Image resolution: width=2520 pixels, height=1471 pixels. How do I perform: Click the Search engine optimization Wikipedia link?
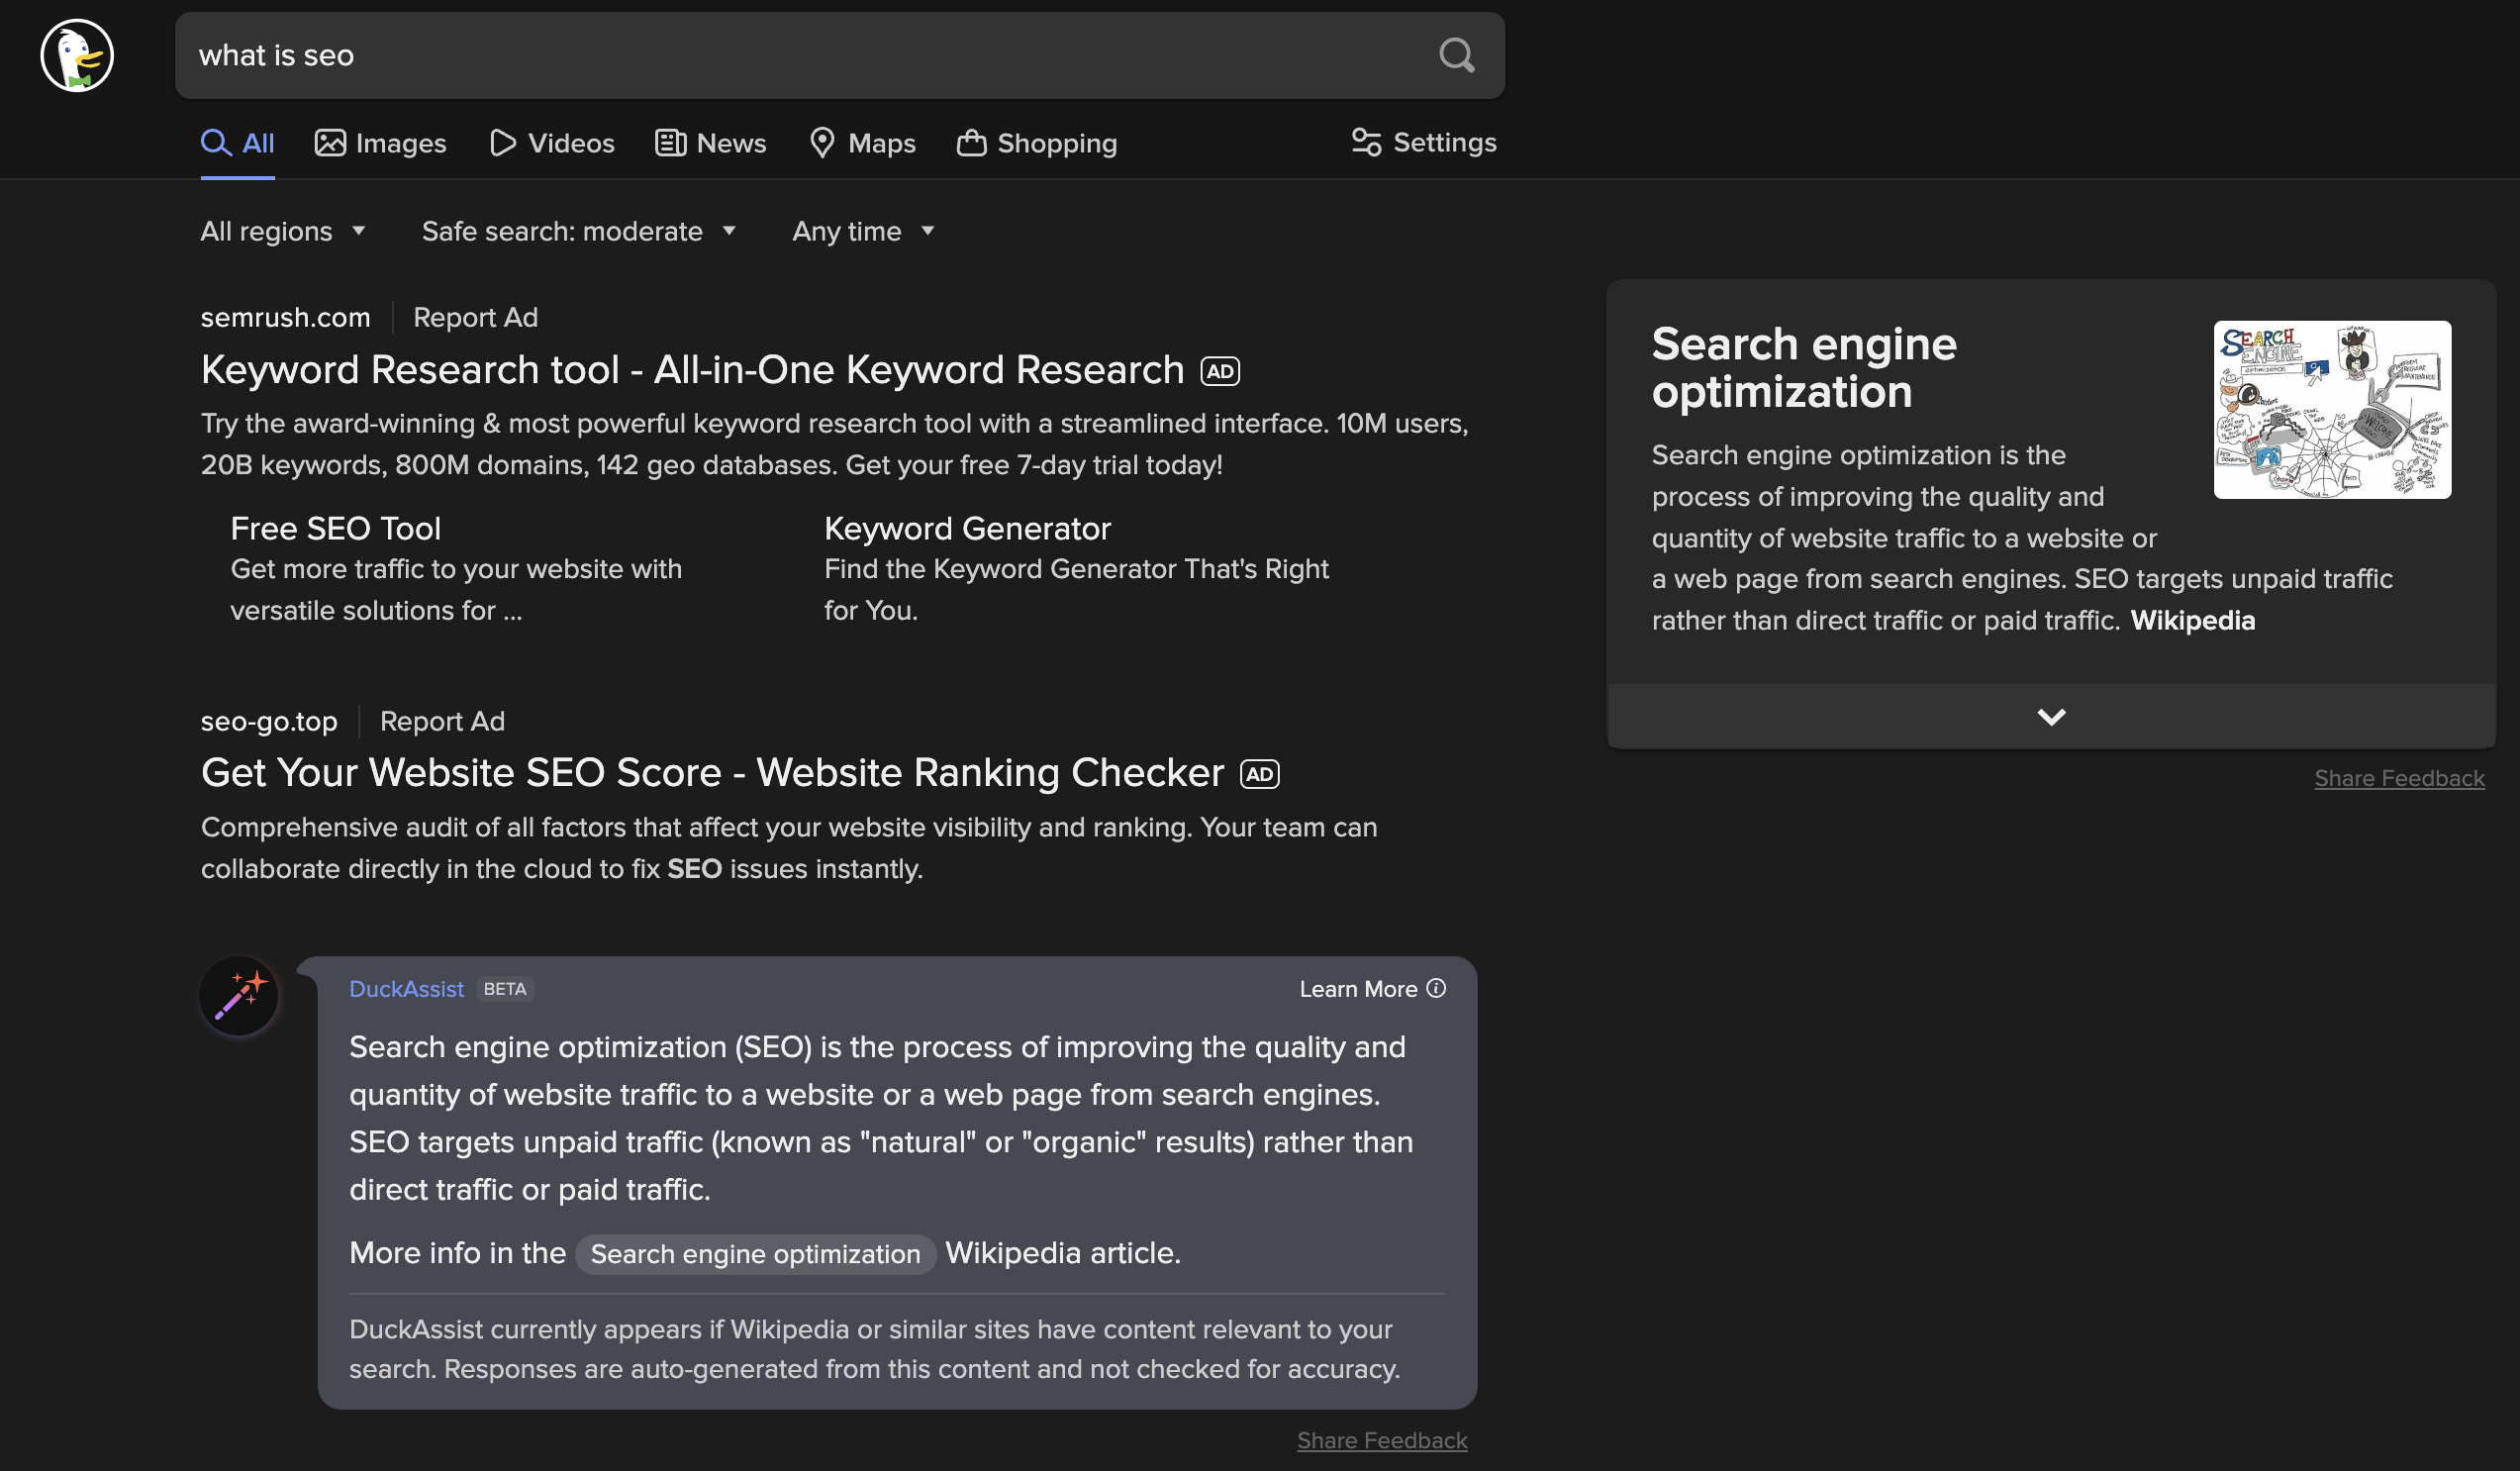click(754, 1252)
